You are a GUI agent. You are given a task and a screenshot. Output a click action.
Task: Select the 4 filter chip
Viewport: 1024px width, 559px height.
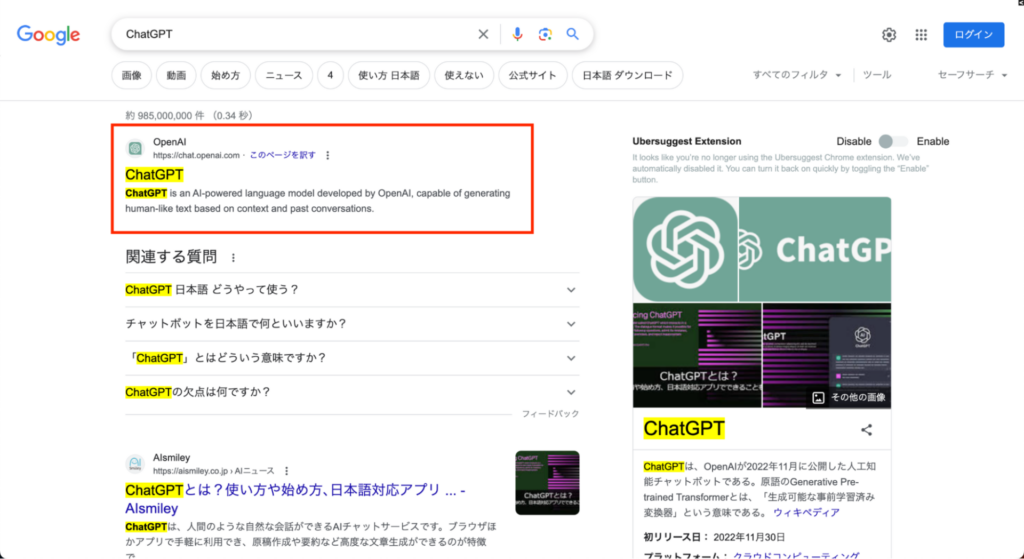tap(330, 75)
